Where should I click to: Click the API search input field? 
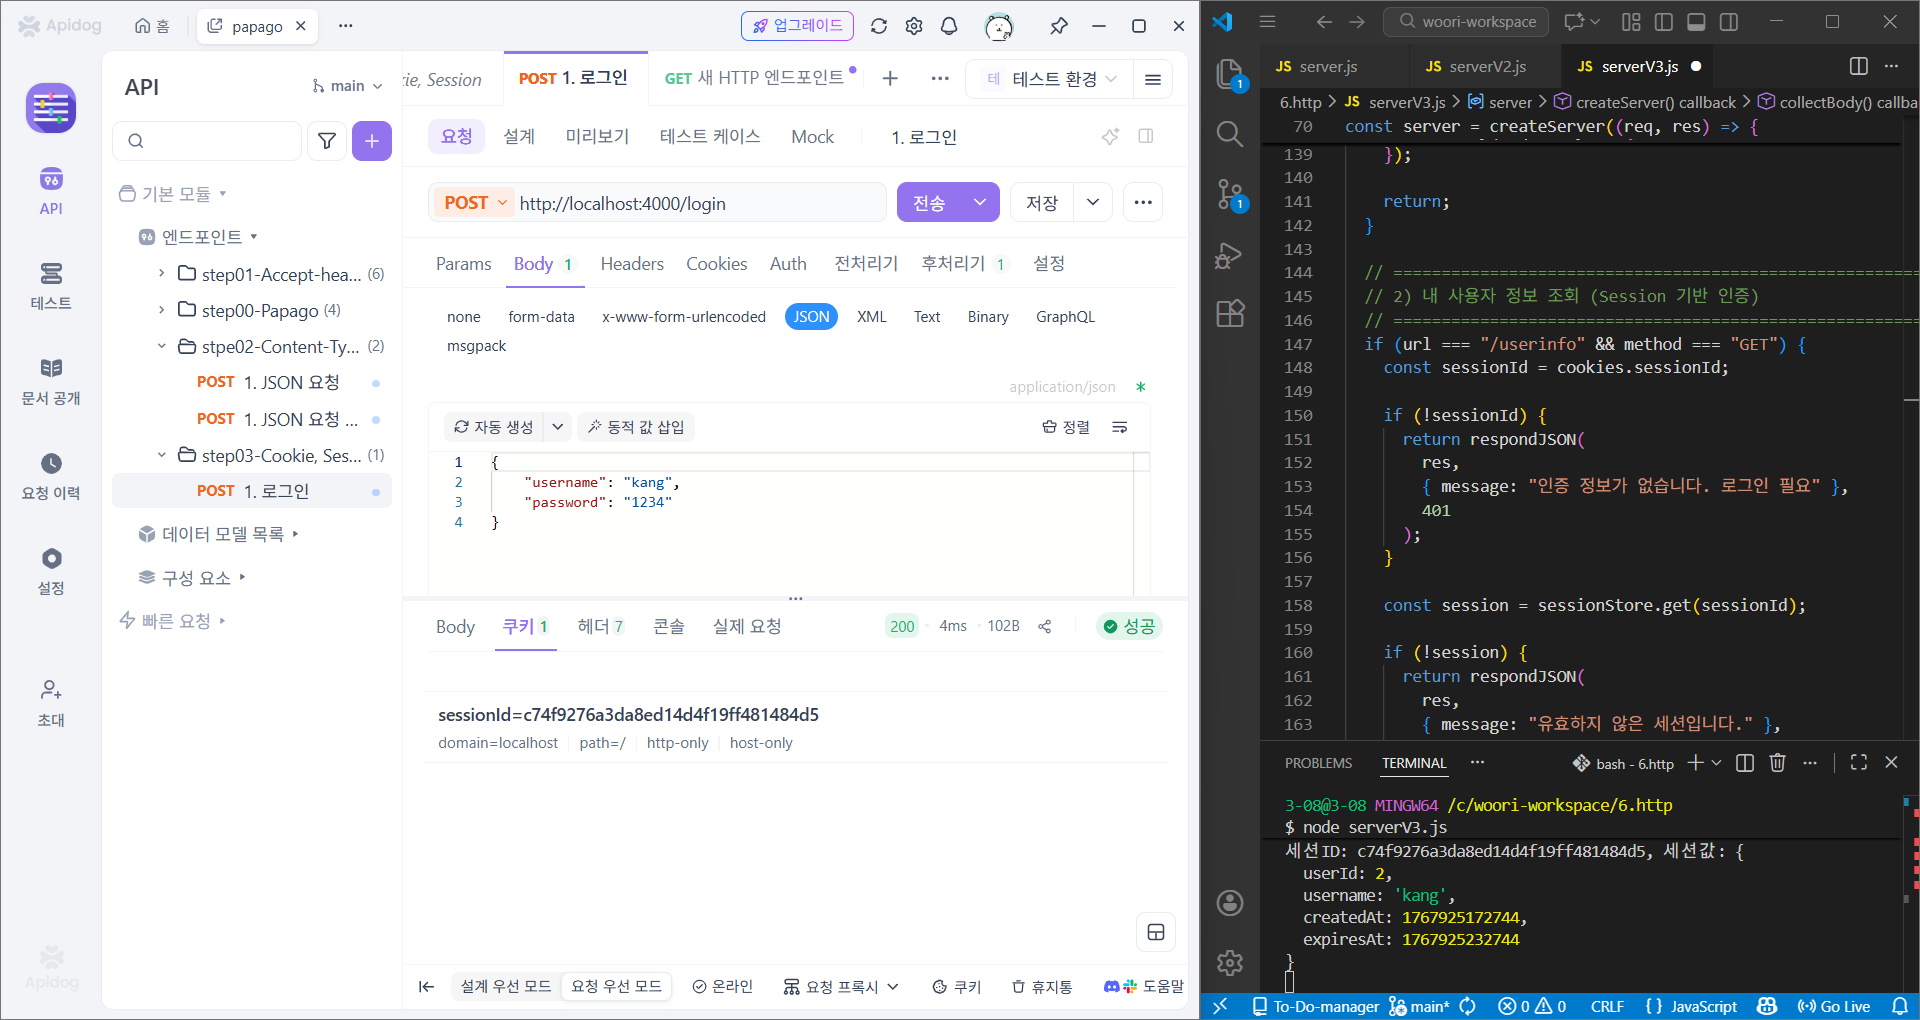(207, 141)
